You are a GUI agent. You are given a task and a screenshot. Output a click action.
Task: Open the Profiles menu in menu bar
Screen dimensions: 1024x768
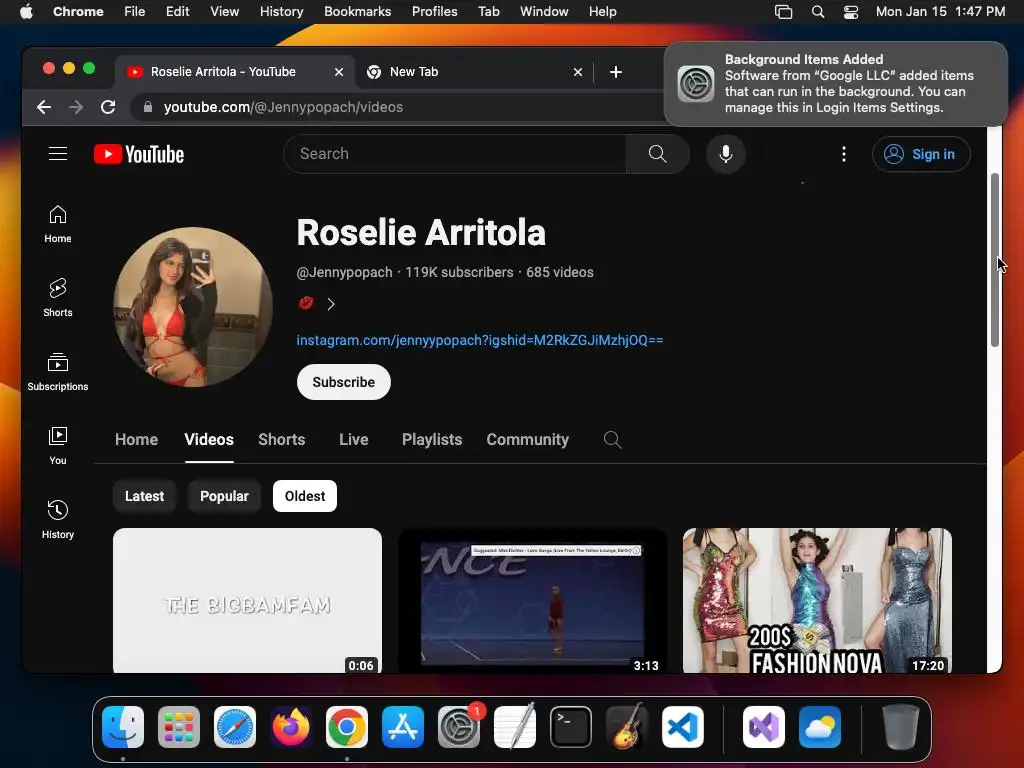pos(434,11)
